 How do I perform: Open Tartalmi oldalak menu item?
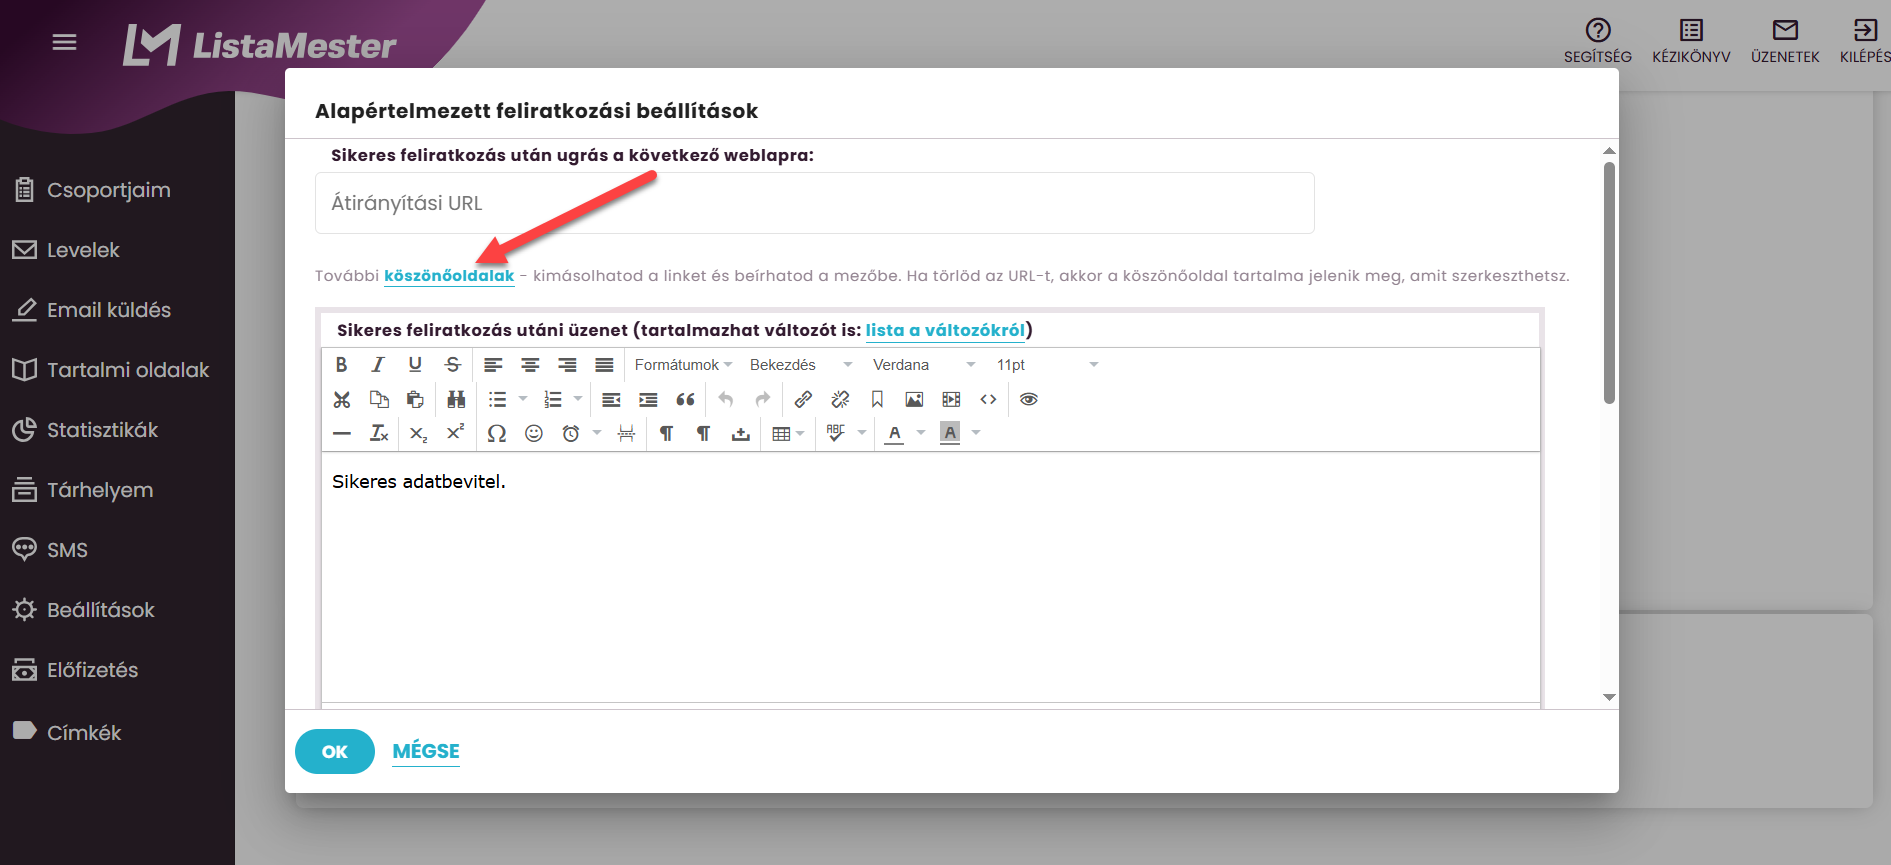(x=128, y=370)
